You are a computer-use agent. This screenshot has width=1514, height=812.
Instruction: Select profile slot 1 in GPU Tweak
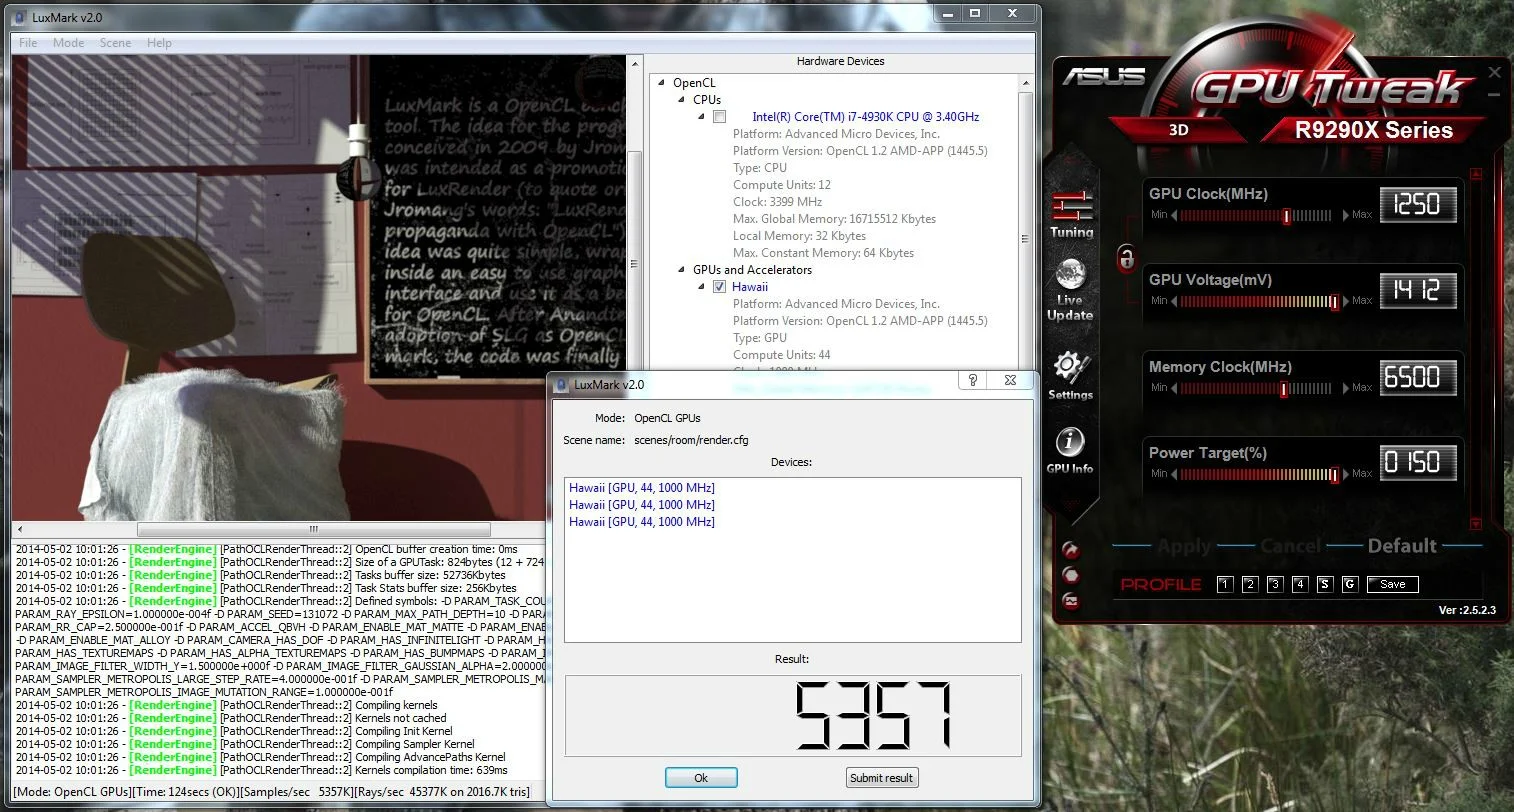(x=1225, y=584)
